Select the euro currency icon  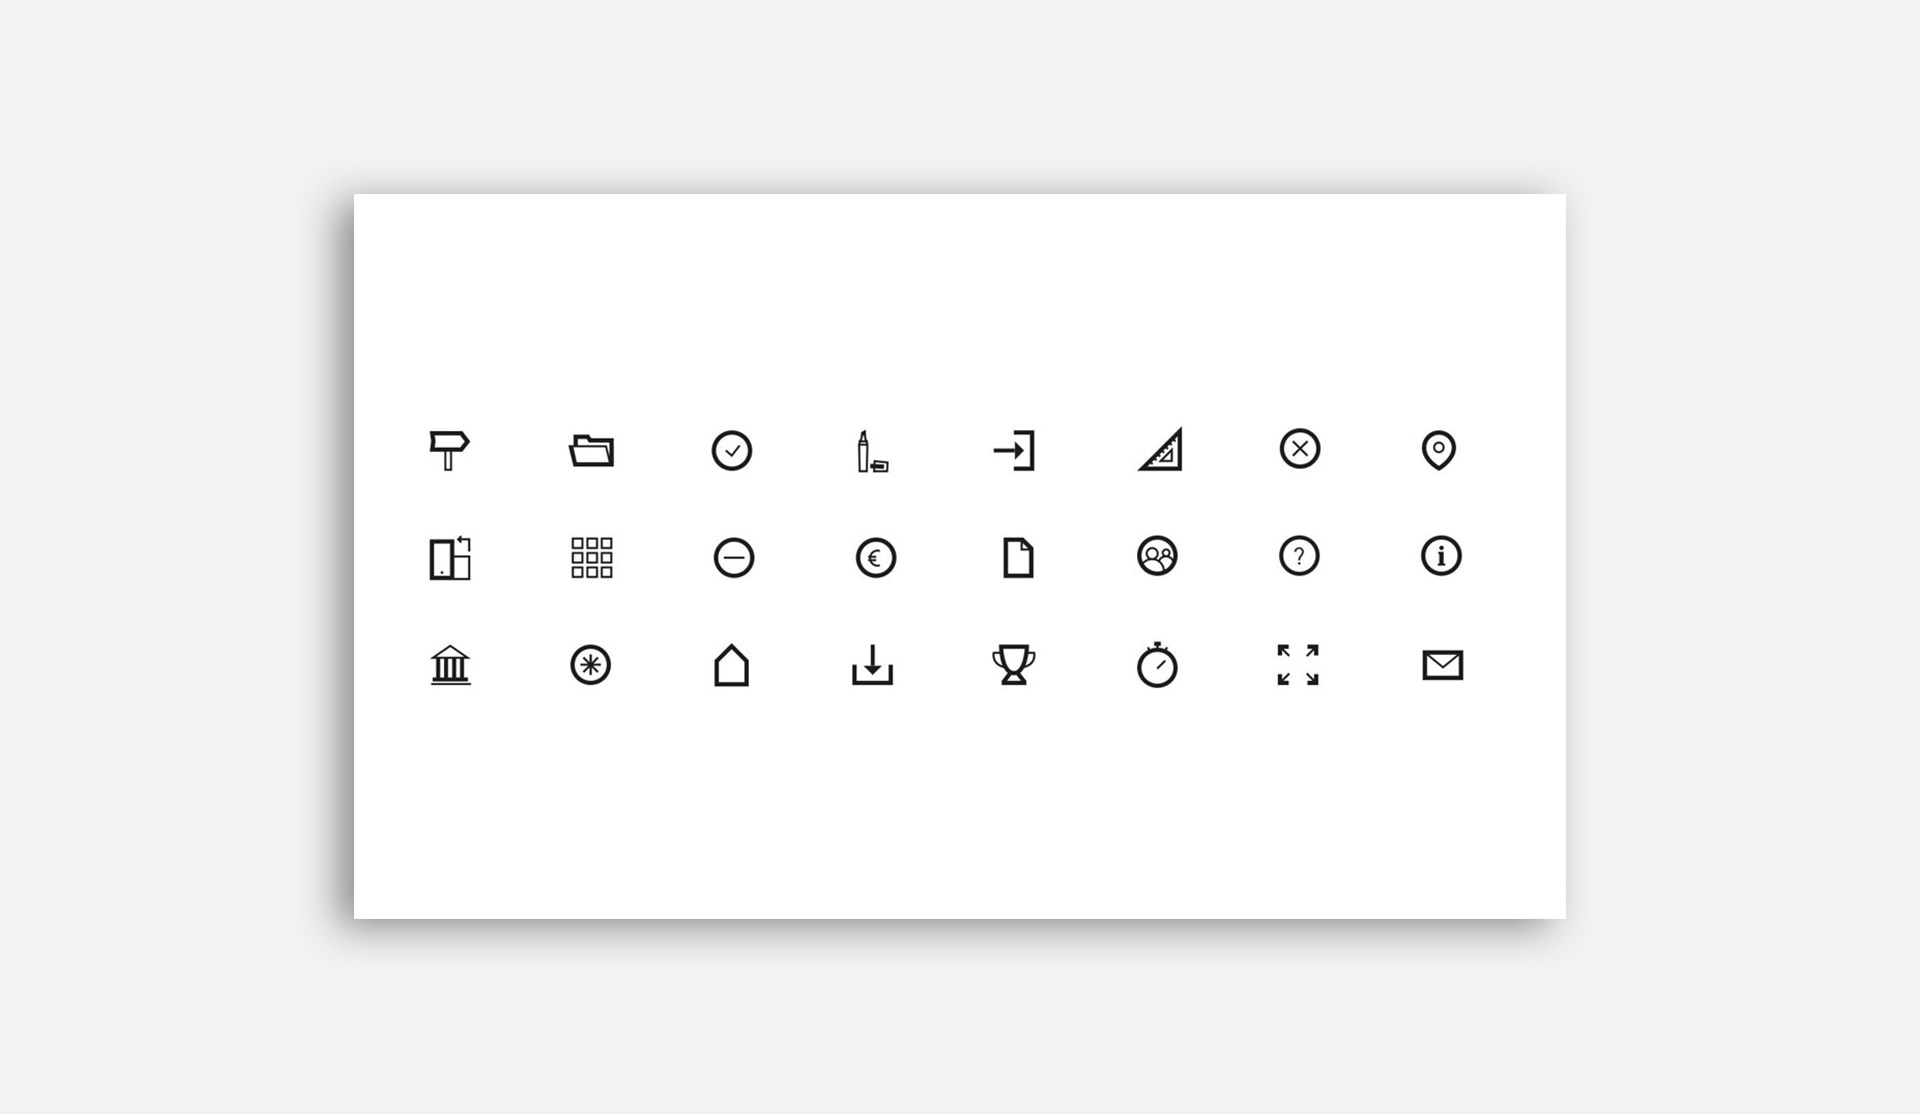pos(876,558)
